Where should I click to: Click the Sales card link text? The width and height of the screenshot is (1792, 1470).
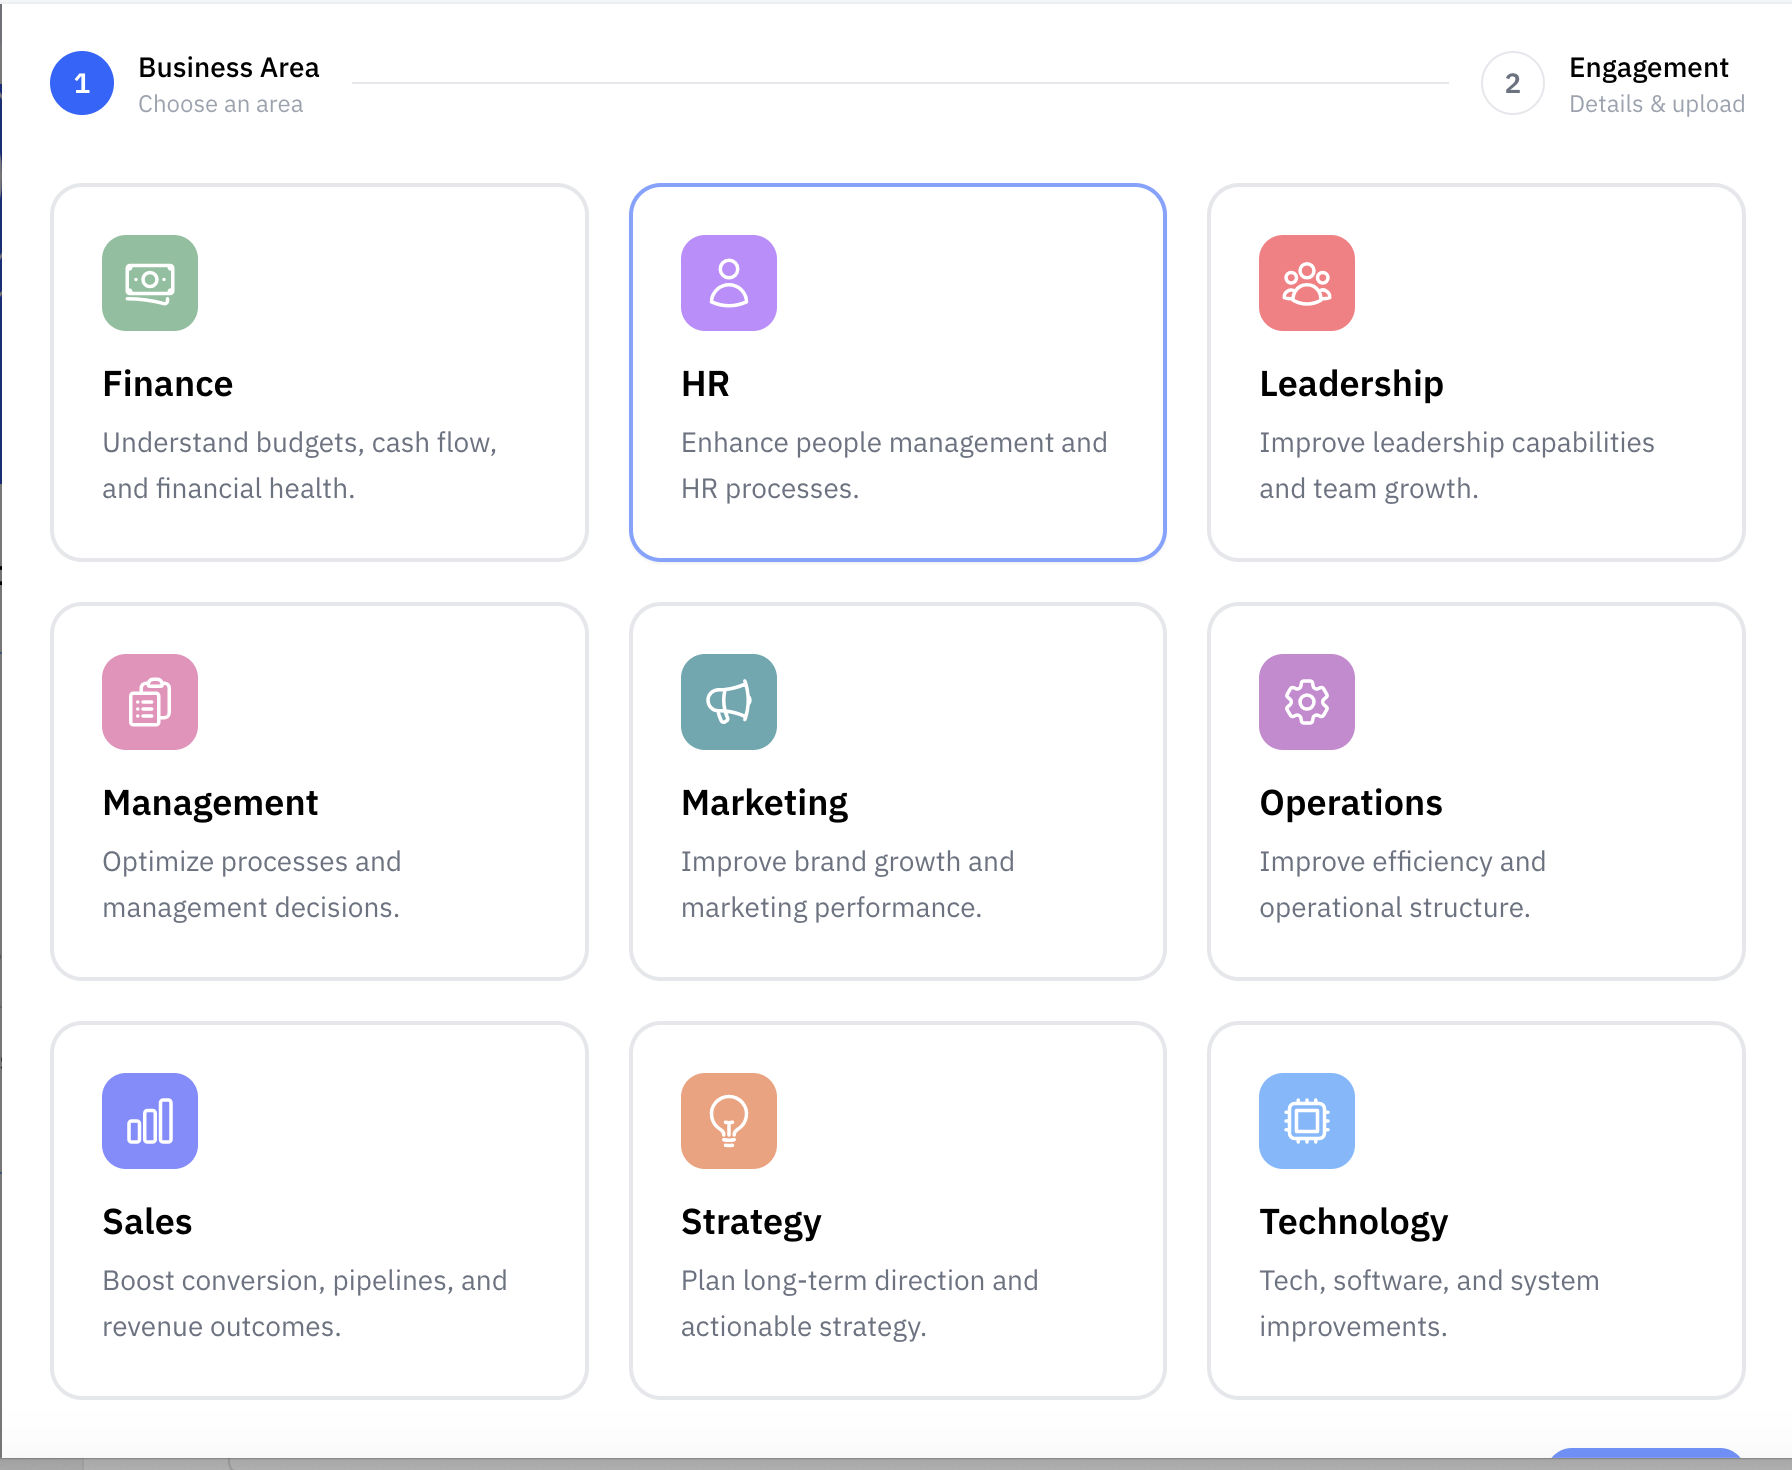point(147,1220)
